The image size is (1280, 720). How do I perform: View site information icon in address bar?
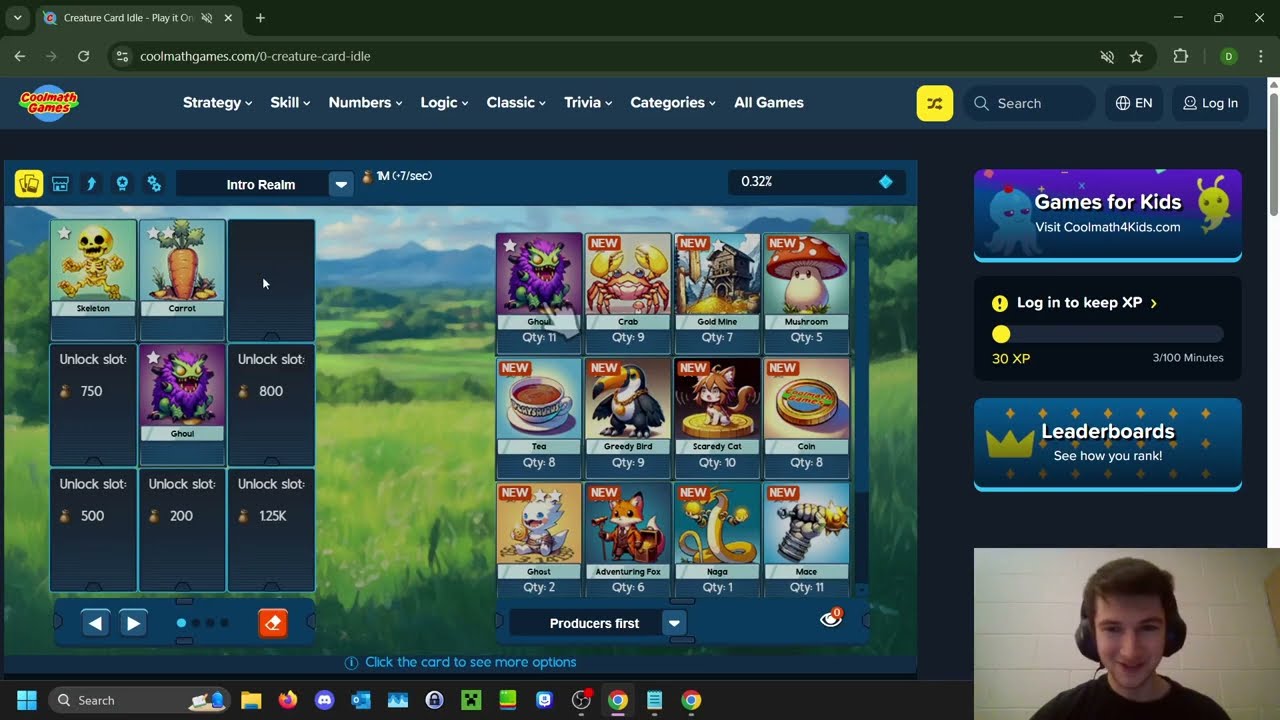click(122, 56)
